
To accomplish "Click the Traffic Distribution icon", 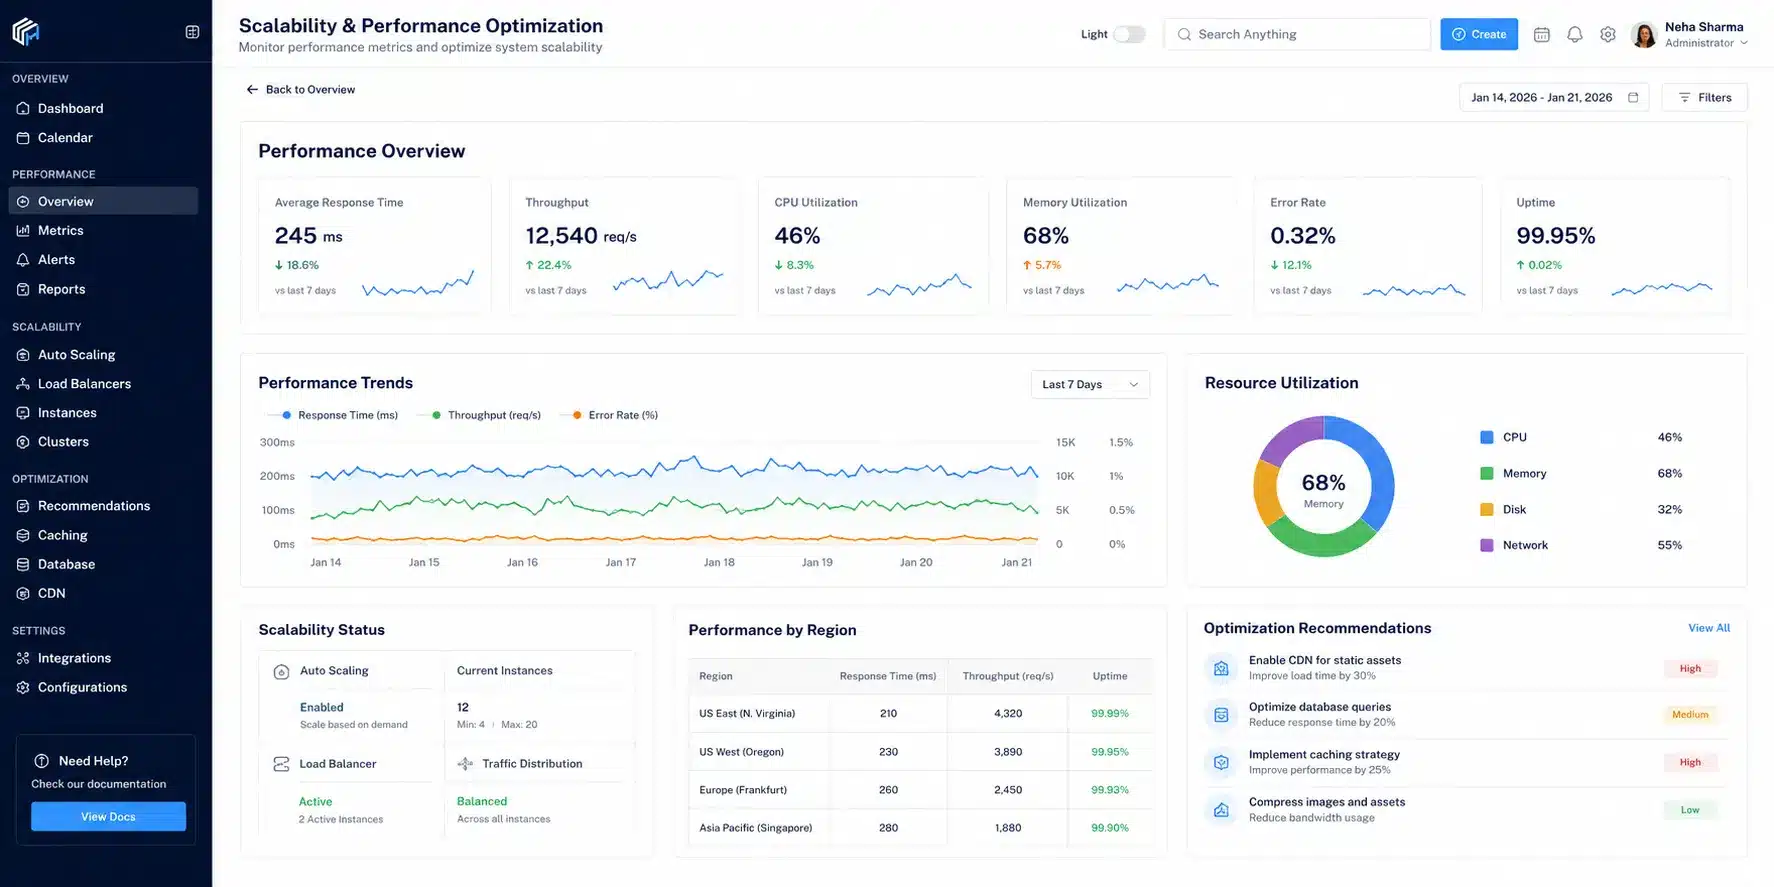I will (x=465, y=764).
